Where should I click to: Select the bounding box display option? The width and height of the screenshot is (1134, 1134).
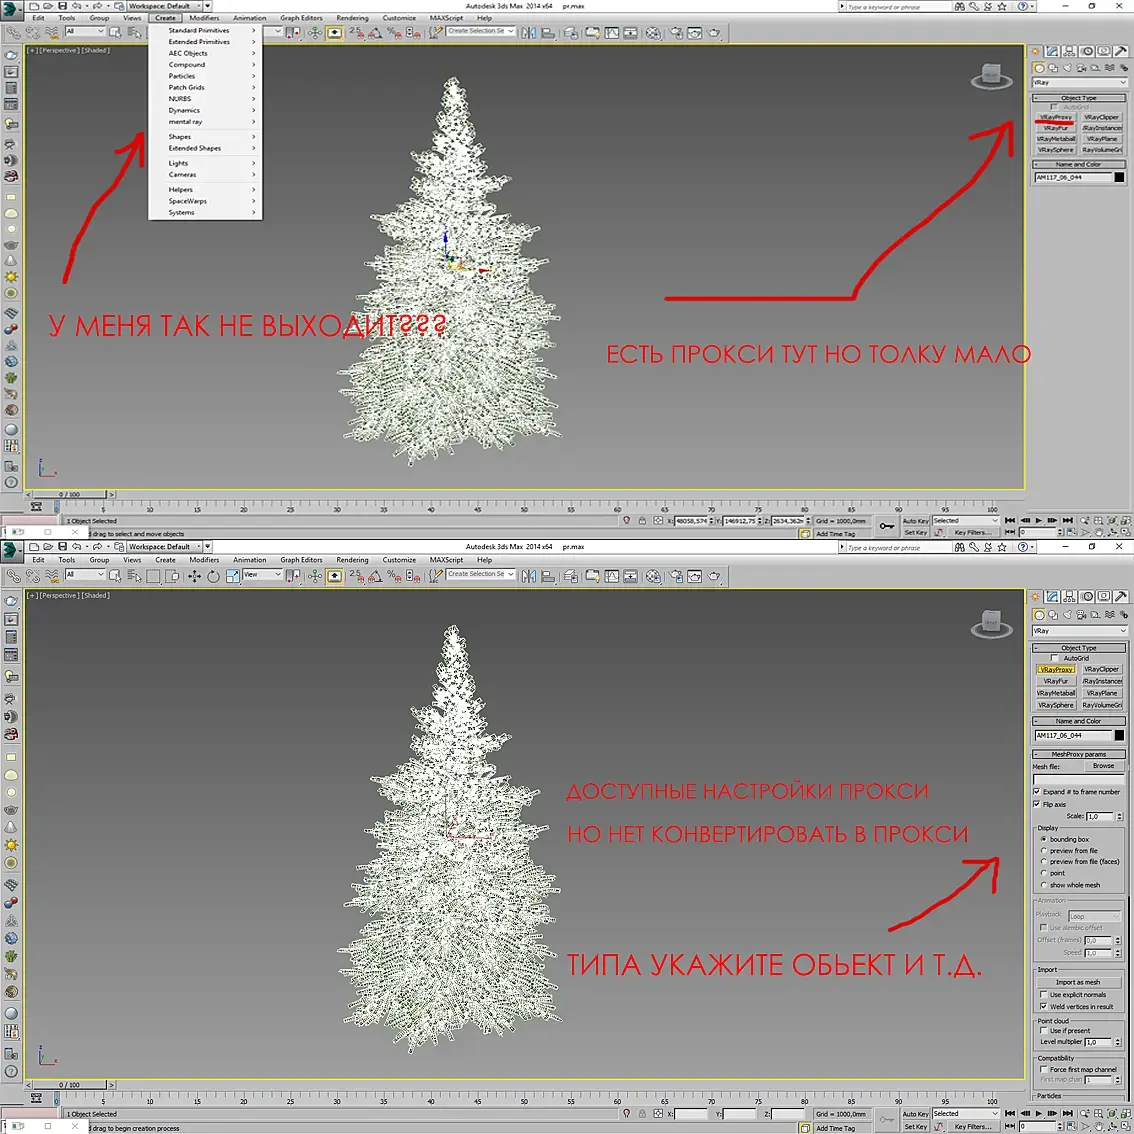1044,839
